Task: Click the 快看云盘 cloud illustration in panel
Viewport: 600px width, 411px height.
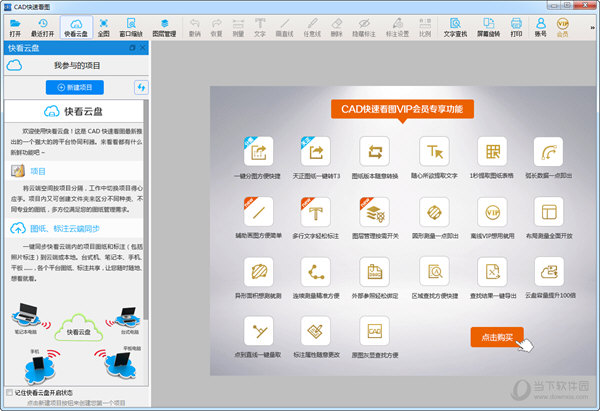Action: [x=79, y=328]
